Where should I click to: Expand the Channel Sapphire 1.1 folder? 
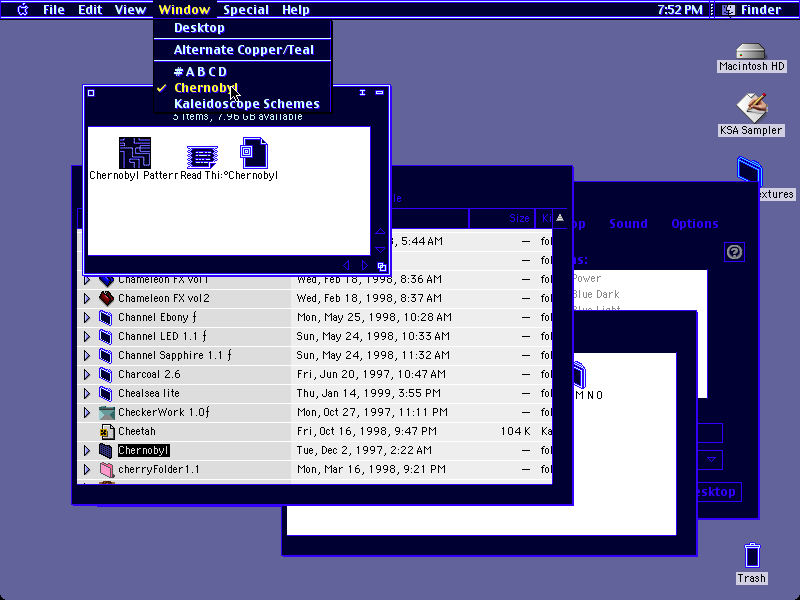coord(87,355)
